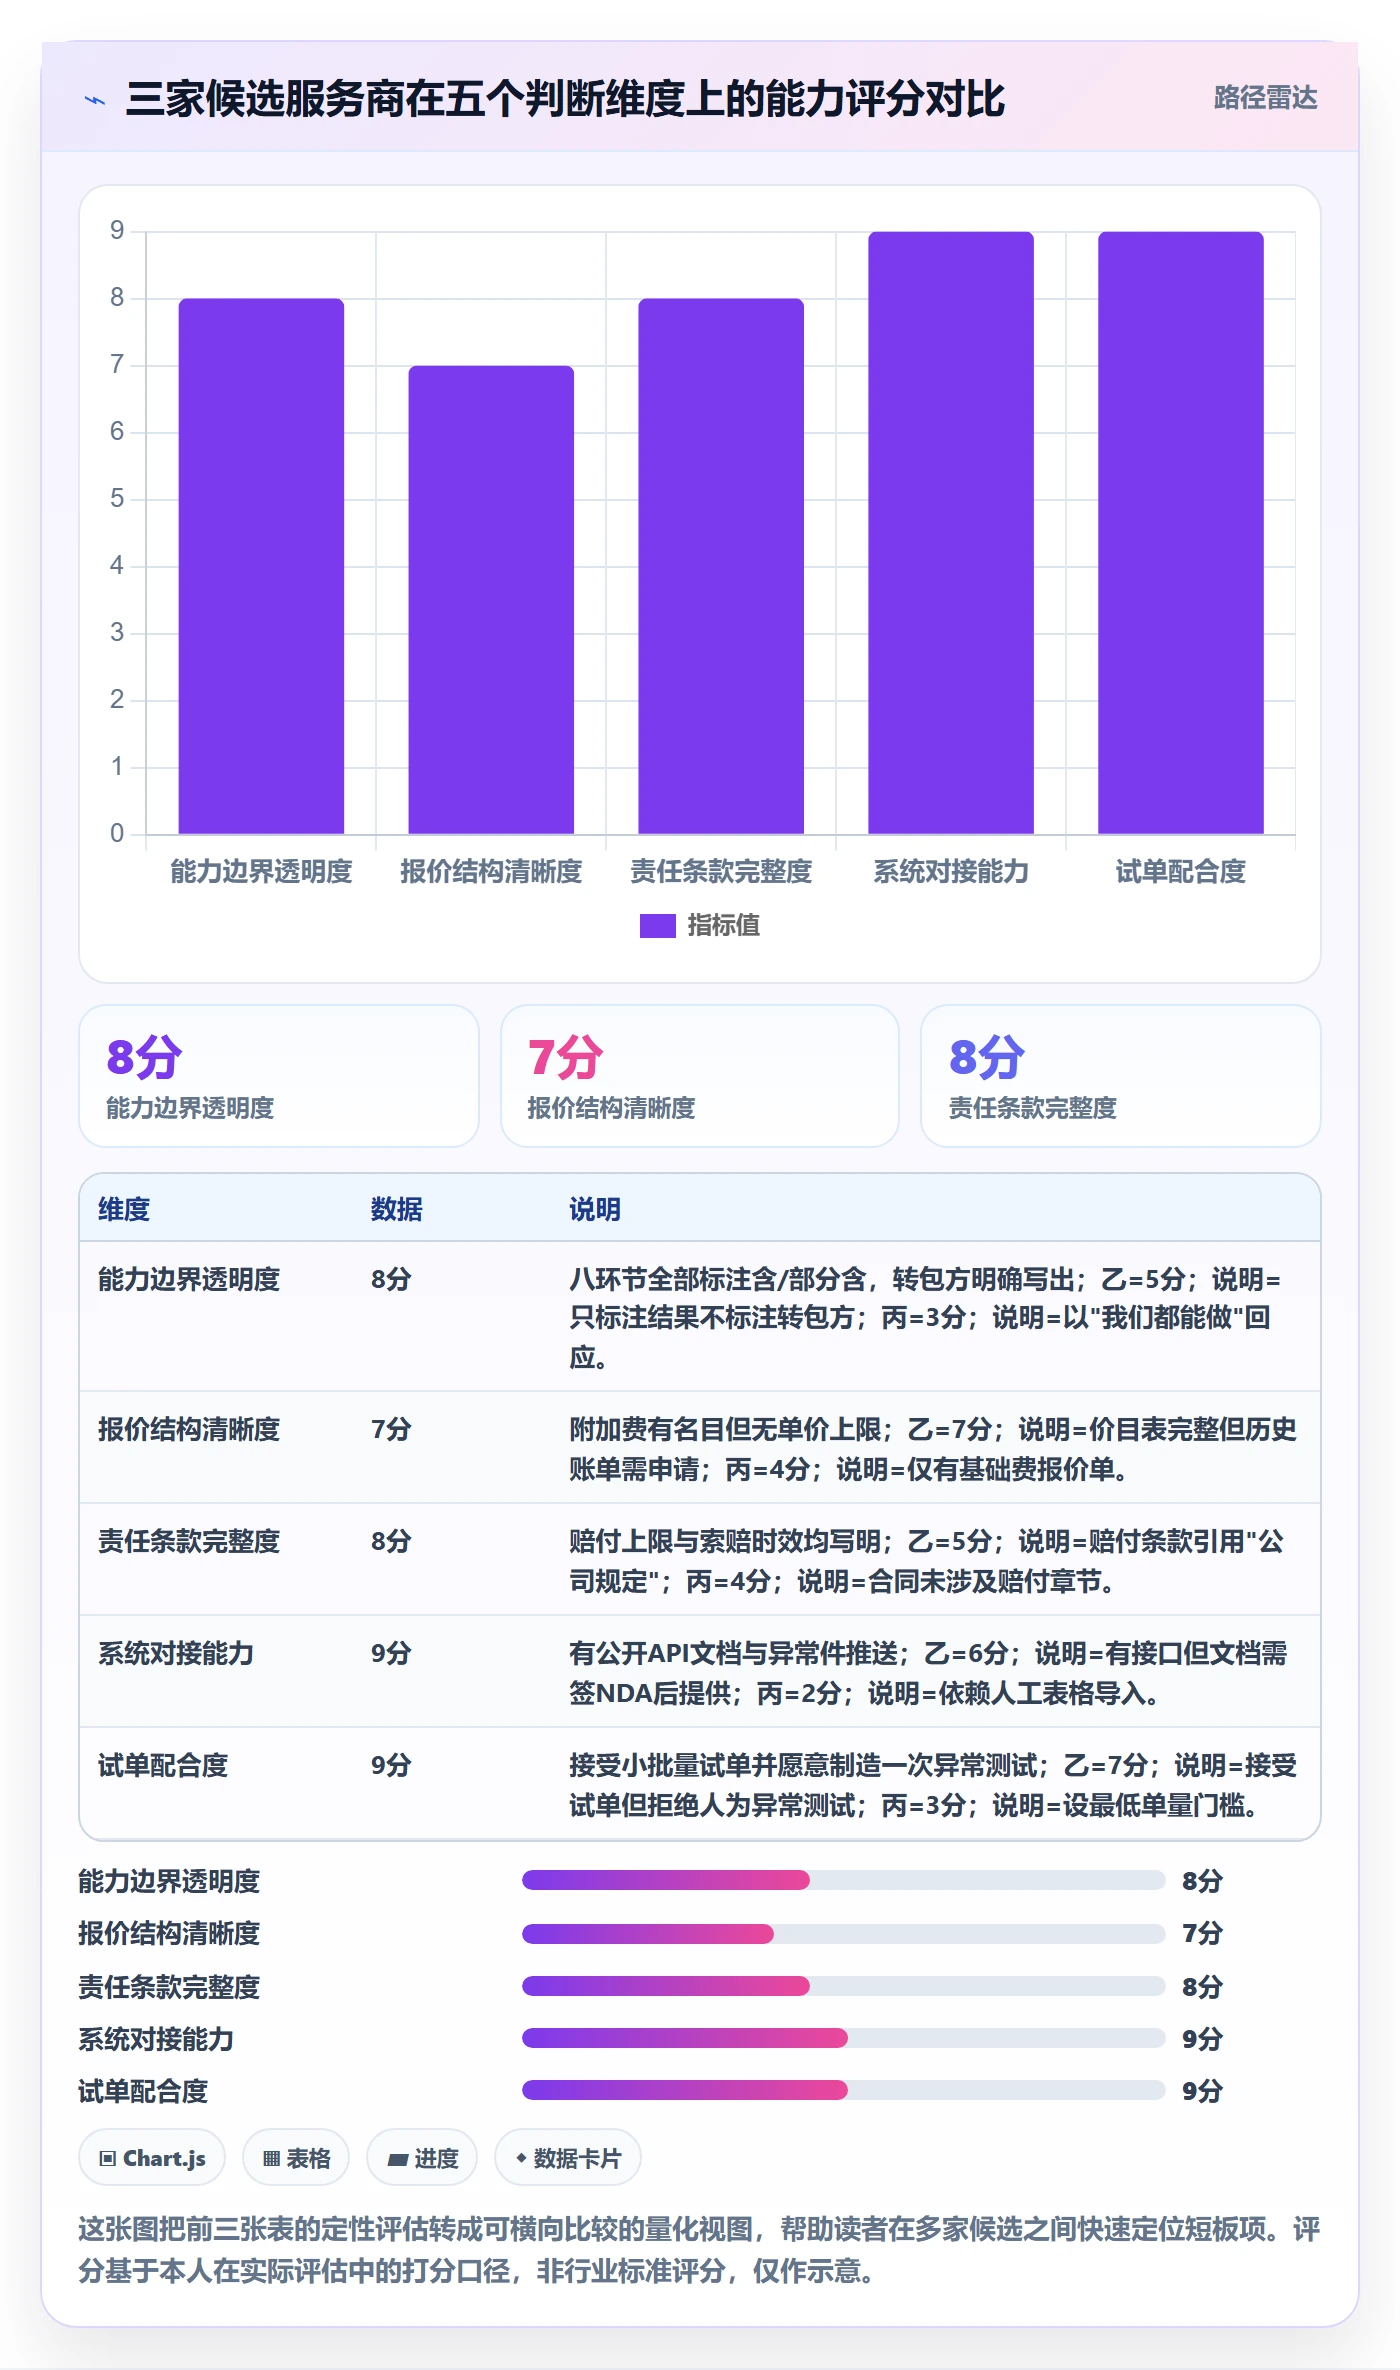Select the 数据卡片 chip
The height and width of the screenshot is (2370, 1400).
point(568,2158)
